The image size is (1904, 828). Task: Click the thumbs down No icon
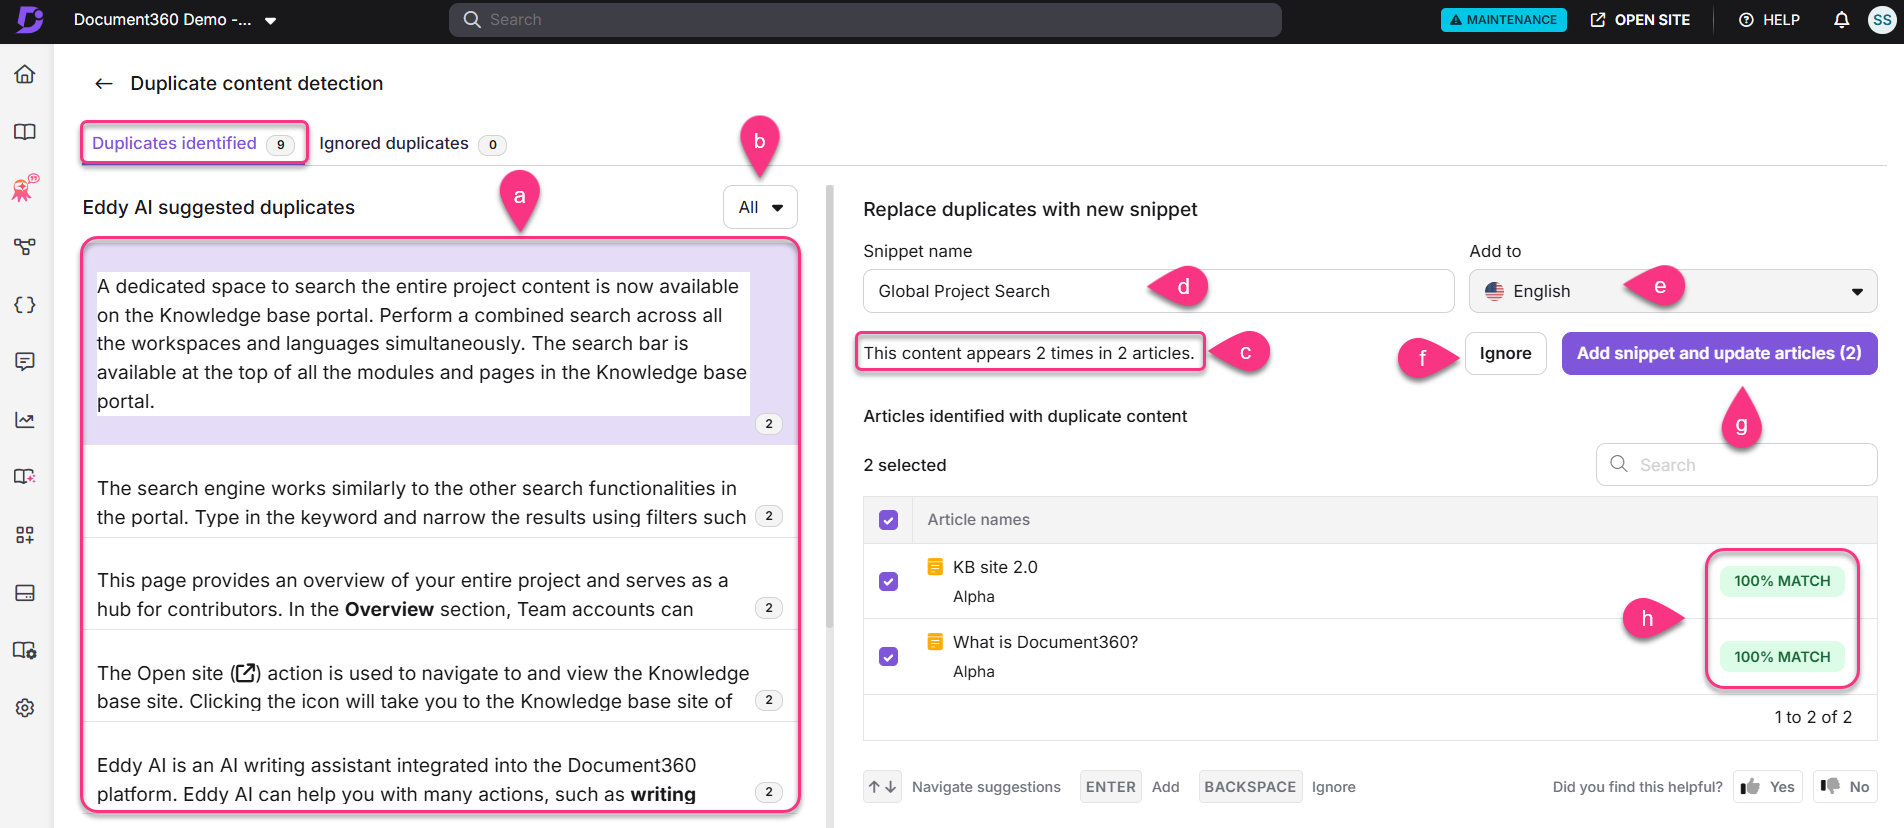[1830, 786]
